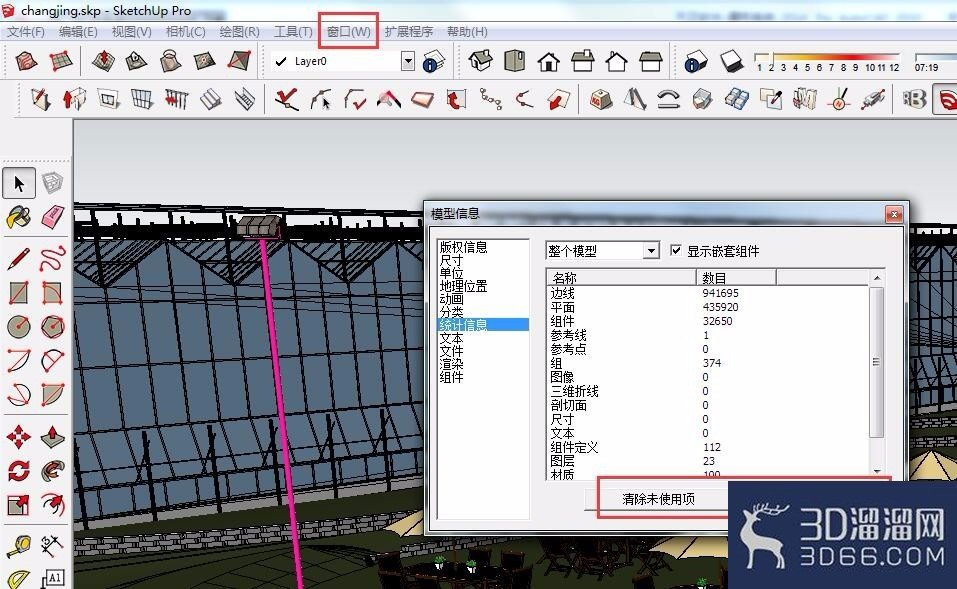Open the 扩展程序 menu
Image resolution: width=957 pixels, height=589 pixels.
[x=408, y=32]
